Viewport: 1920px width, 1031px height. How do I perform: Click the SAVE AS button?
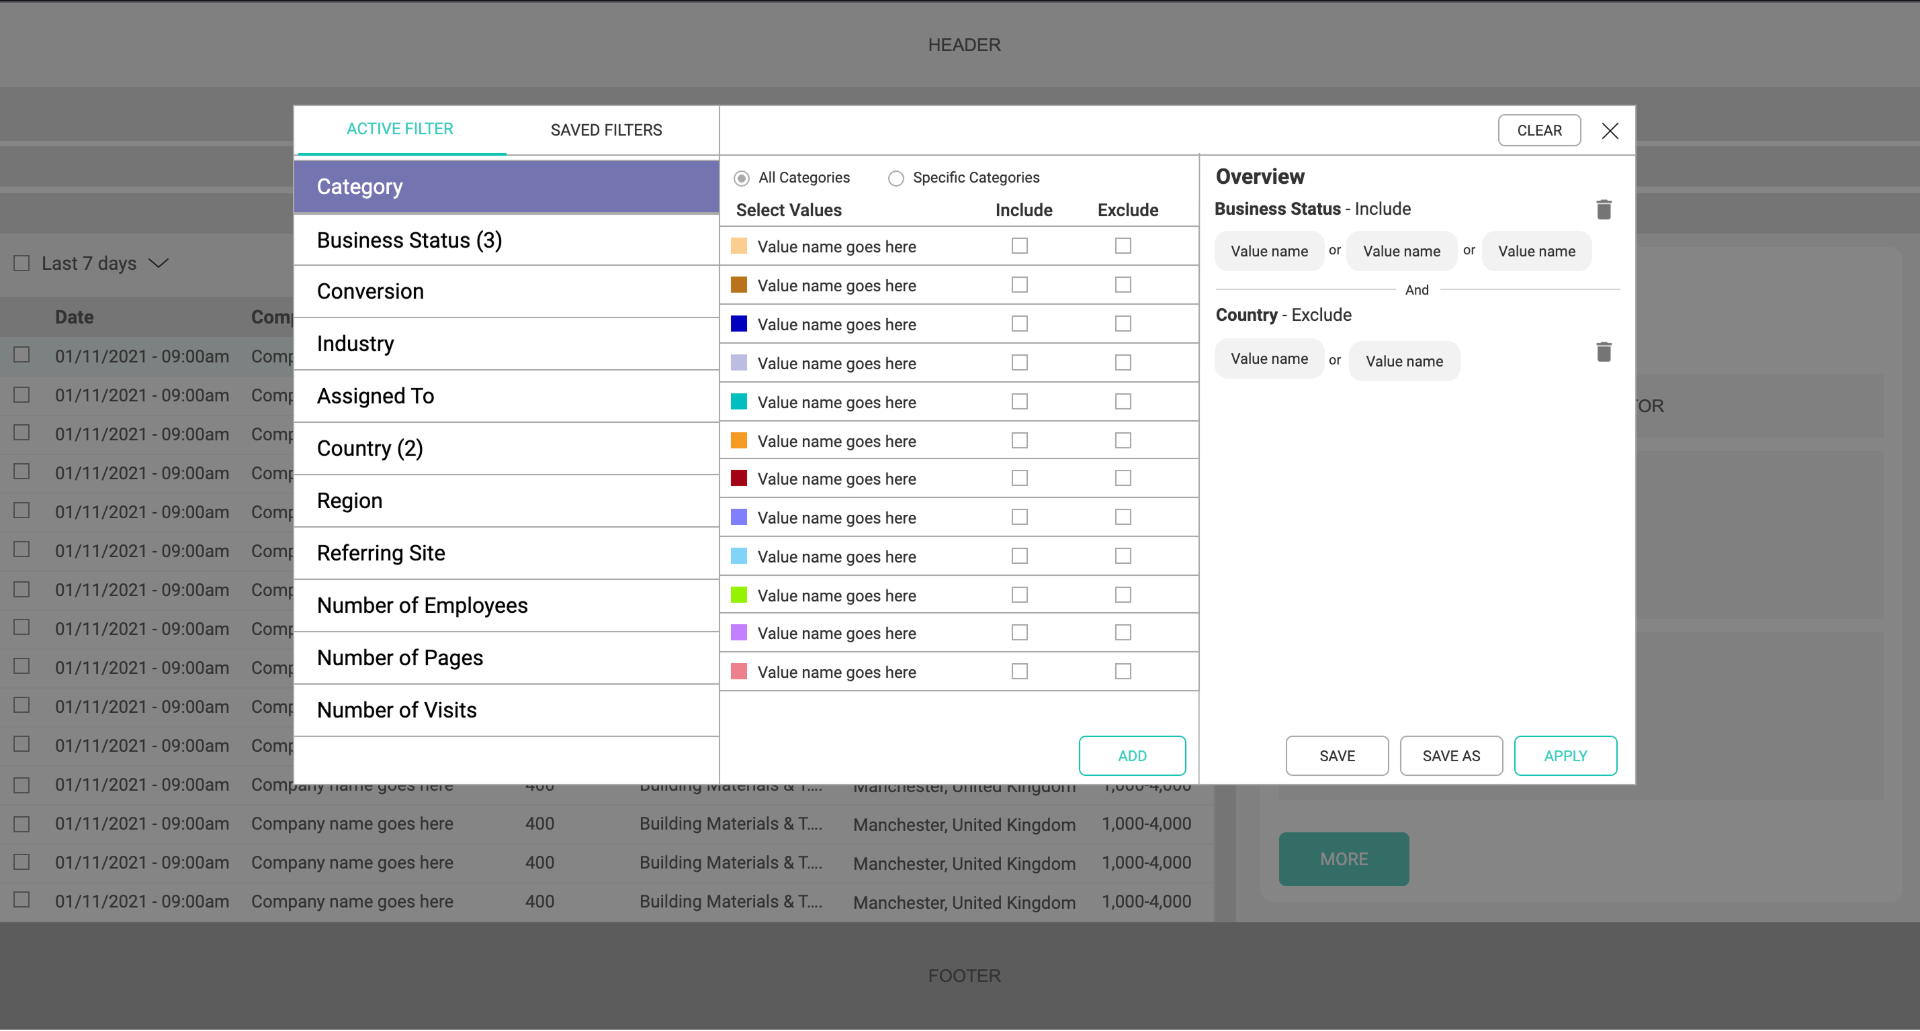click(1451, 756)
